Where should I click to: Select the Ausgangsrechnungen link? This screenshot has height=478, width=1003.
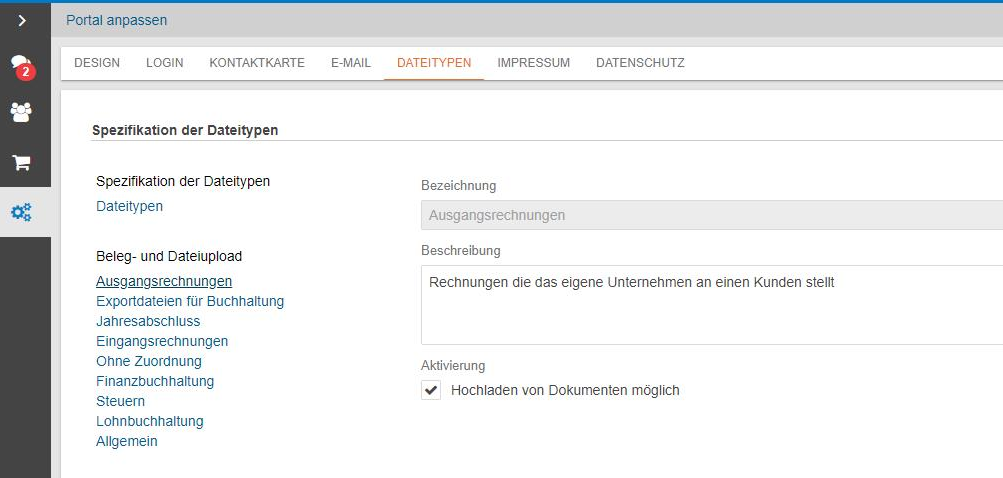click(164, 282)
